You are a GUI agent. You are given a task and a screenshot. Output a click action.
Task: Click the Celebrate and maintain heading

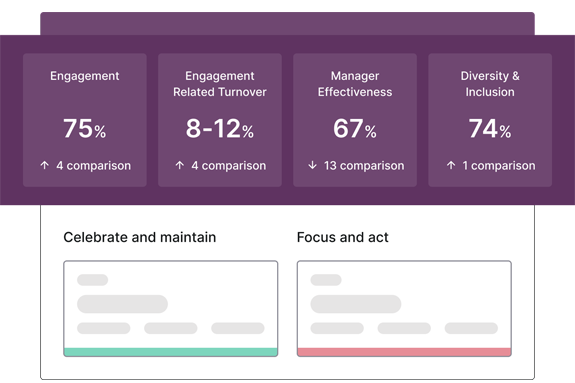pyautogui.click(x=140, y=237)
